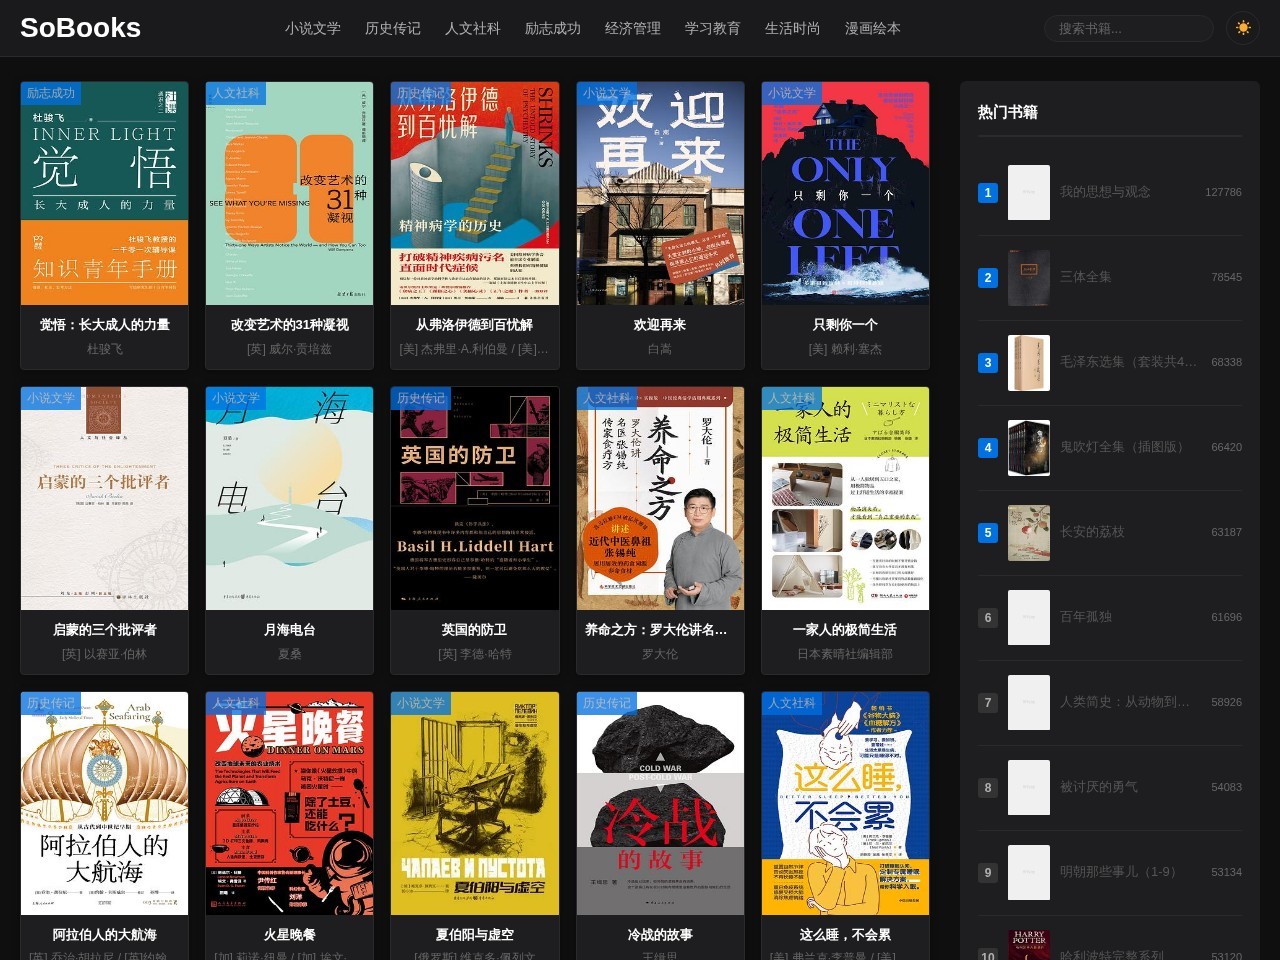
Task: Click the 励志成功 tag on 觉悟 cover
Action: [51, 93]
